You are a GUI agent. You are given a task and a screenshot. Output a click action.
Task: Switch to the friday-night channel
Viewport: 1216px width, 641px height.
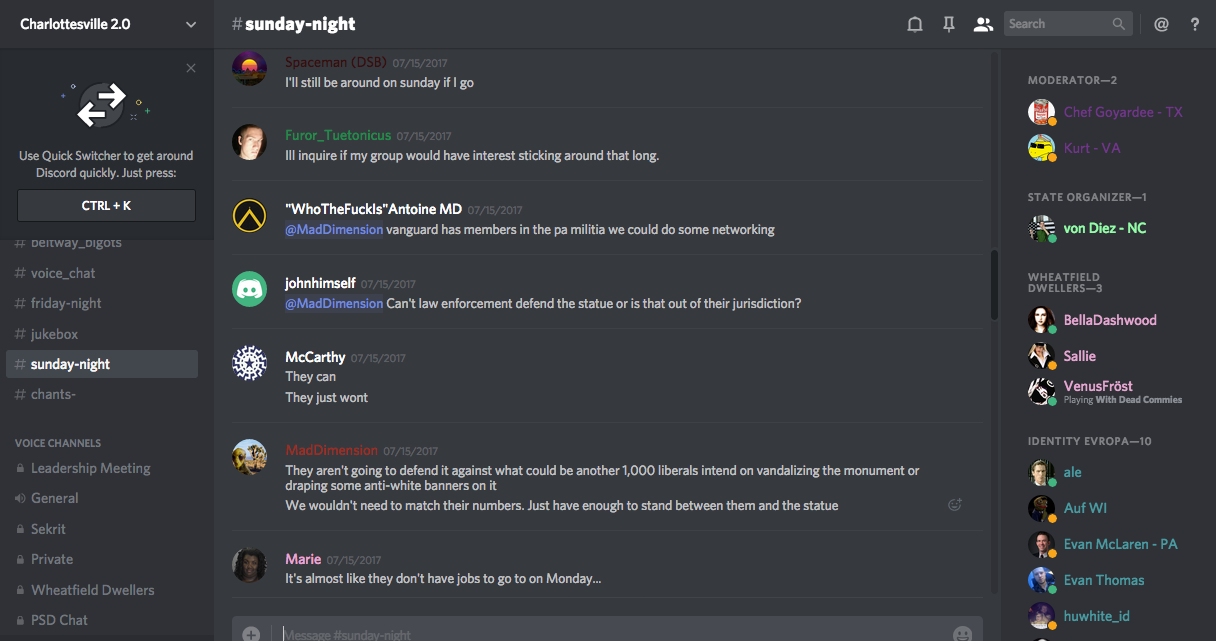tap(66, 303)
